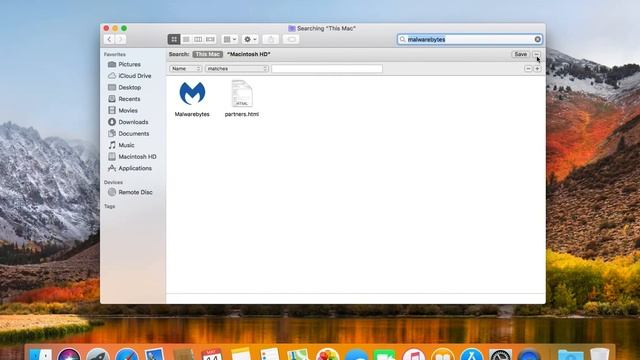Select the "Macintosh HD" search scope
Image resolution: width=640 pixels, height=360 pixels.
[x=249, y=54]
